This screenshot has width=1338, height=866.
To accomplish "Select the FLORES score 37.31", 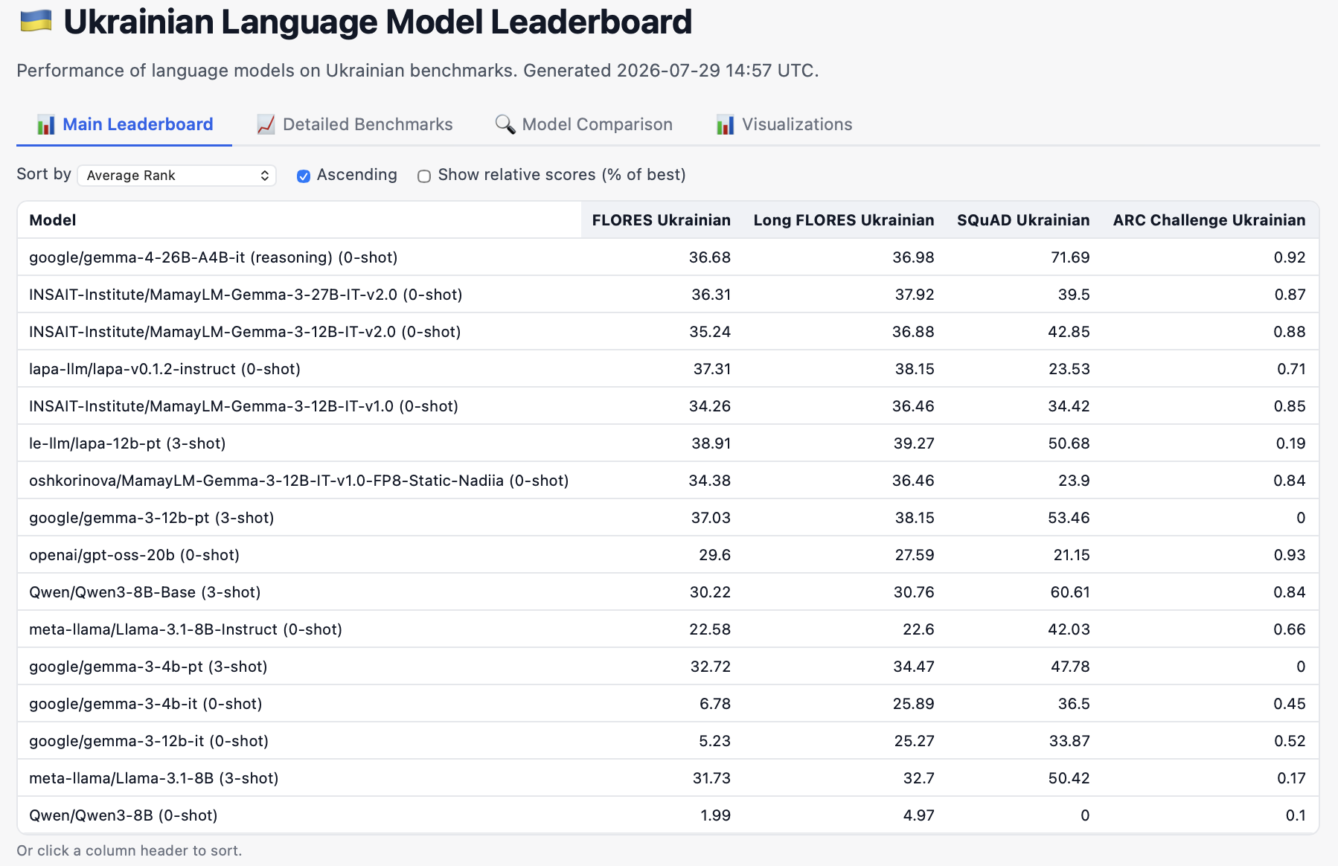I will 712,369.
